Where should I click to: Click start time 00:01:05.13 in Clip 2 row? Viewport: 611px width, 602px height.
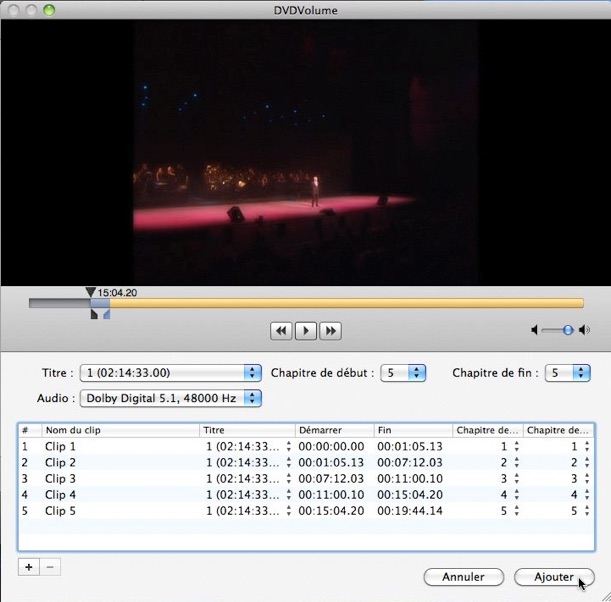tap(331, 463)
